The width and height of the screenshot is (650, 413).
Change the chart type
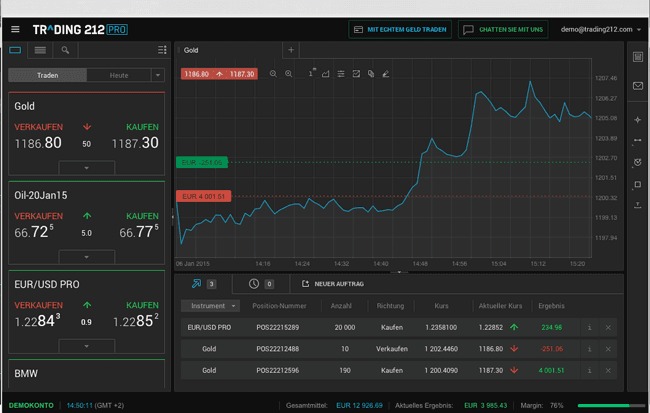pos(326,74)
